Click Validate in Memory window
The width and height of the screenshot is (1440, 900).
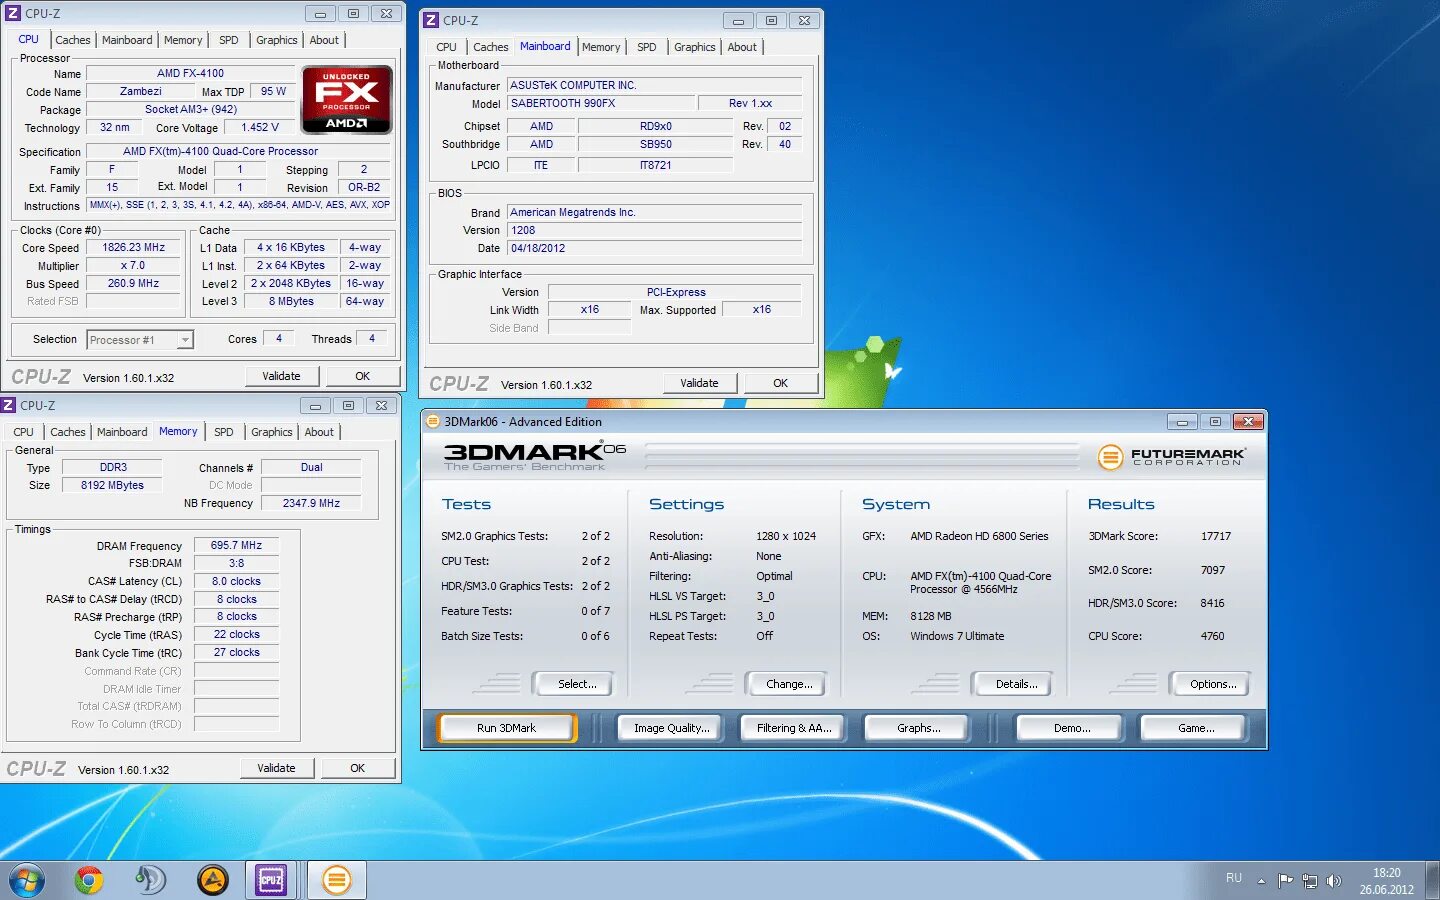tap(276, 768)
